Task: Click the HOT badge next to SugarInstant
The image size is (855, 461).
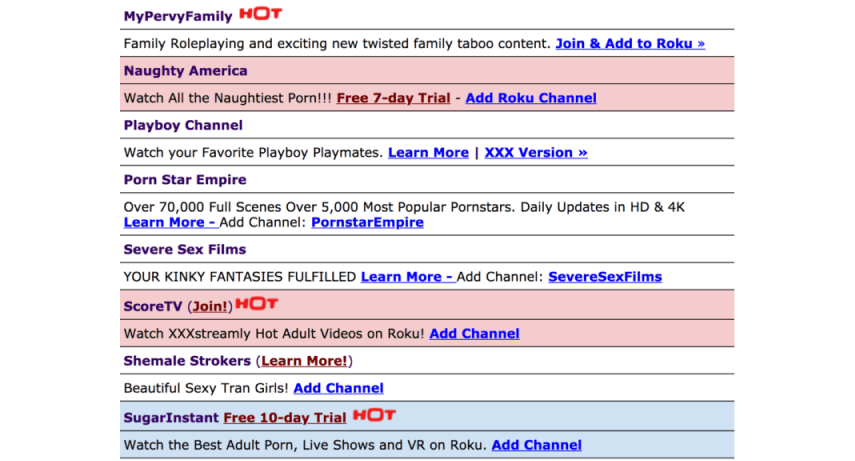Action: [374, 415]
